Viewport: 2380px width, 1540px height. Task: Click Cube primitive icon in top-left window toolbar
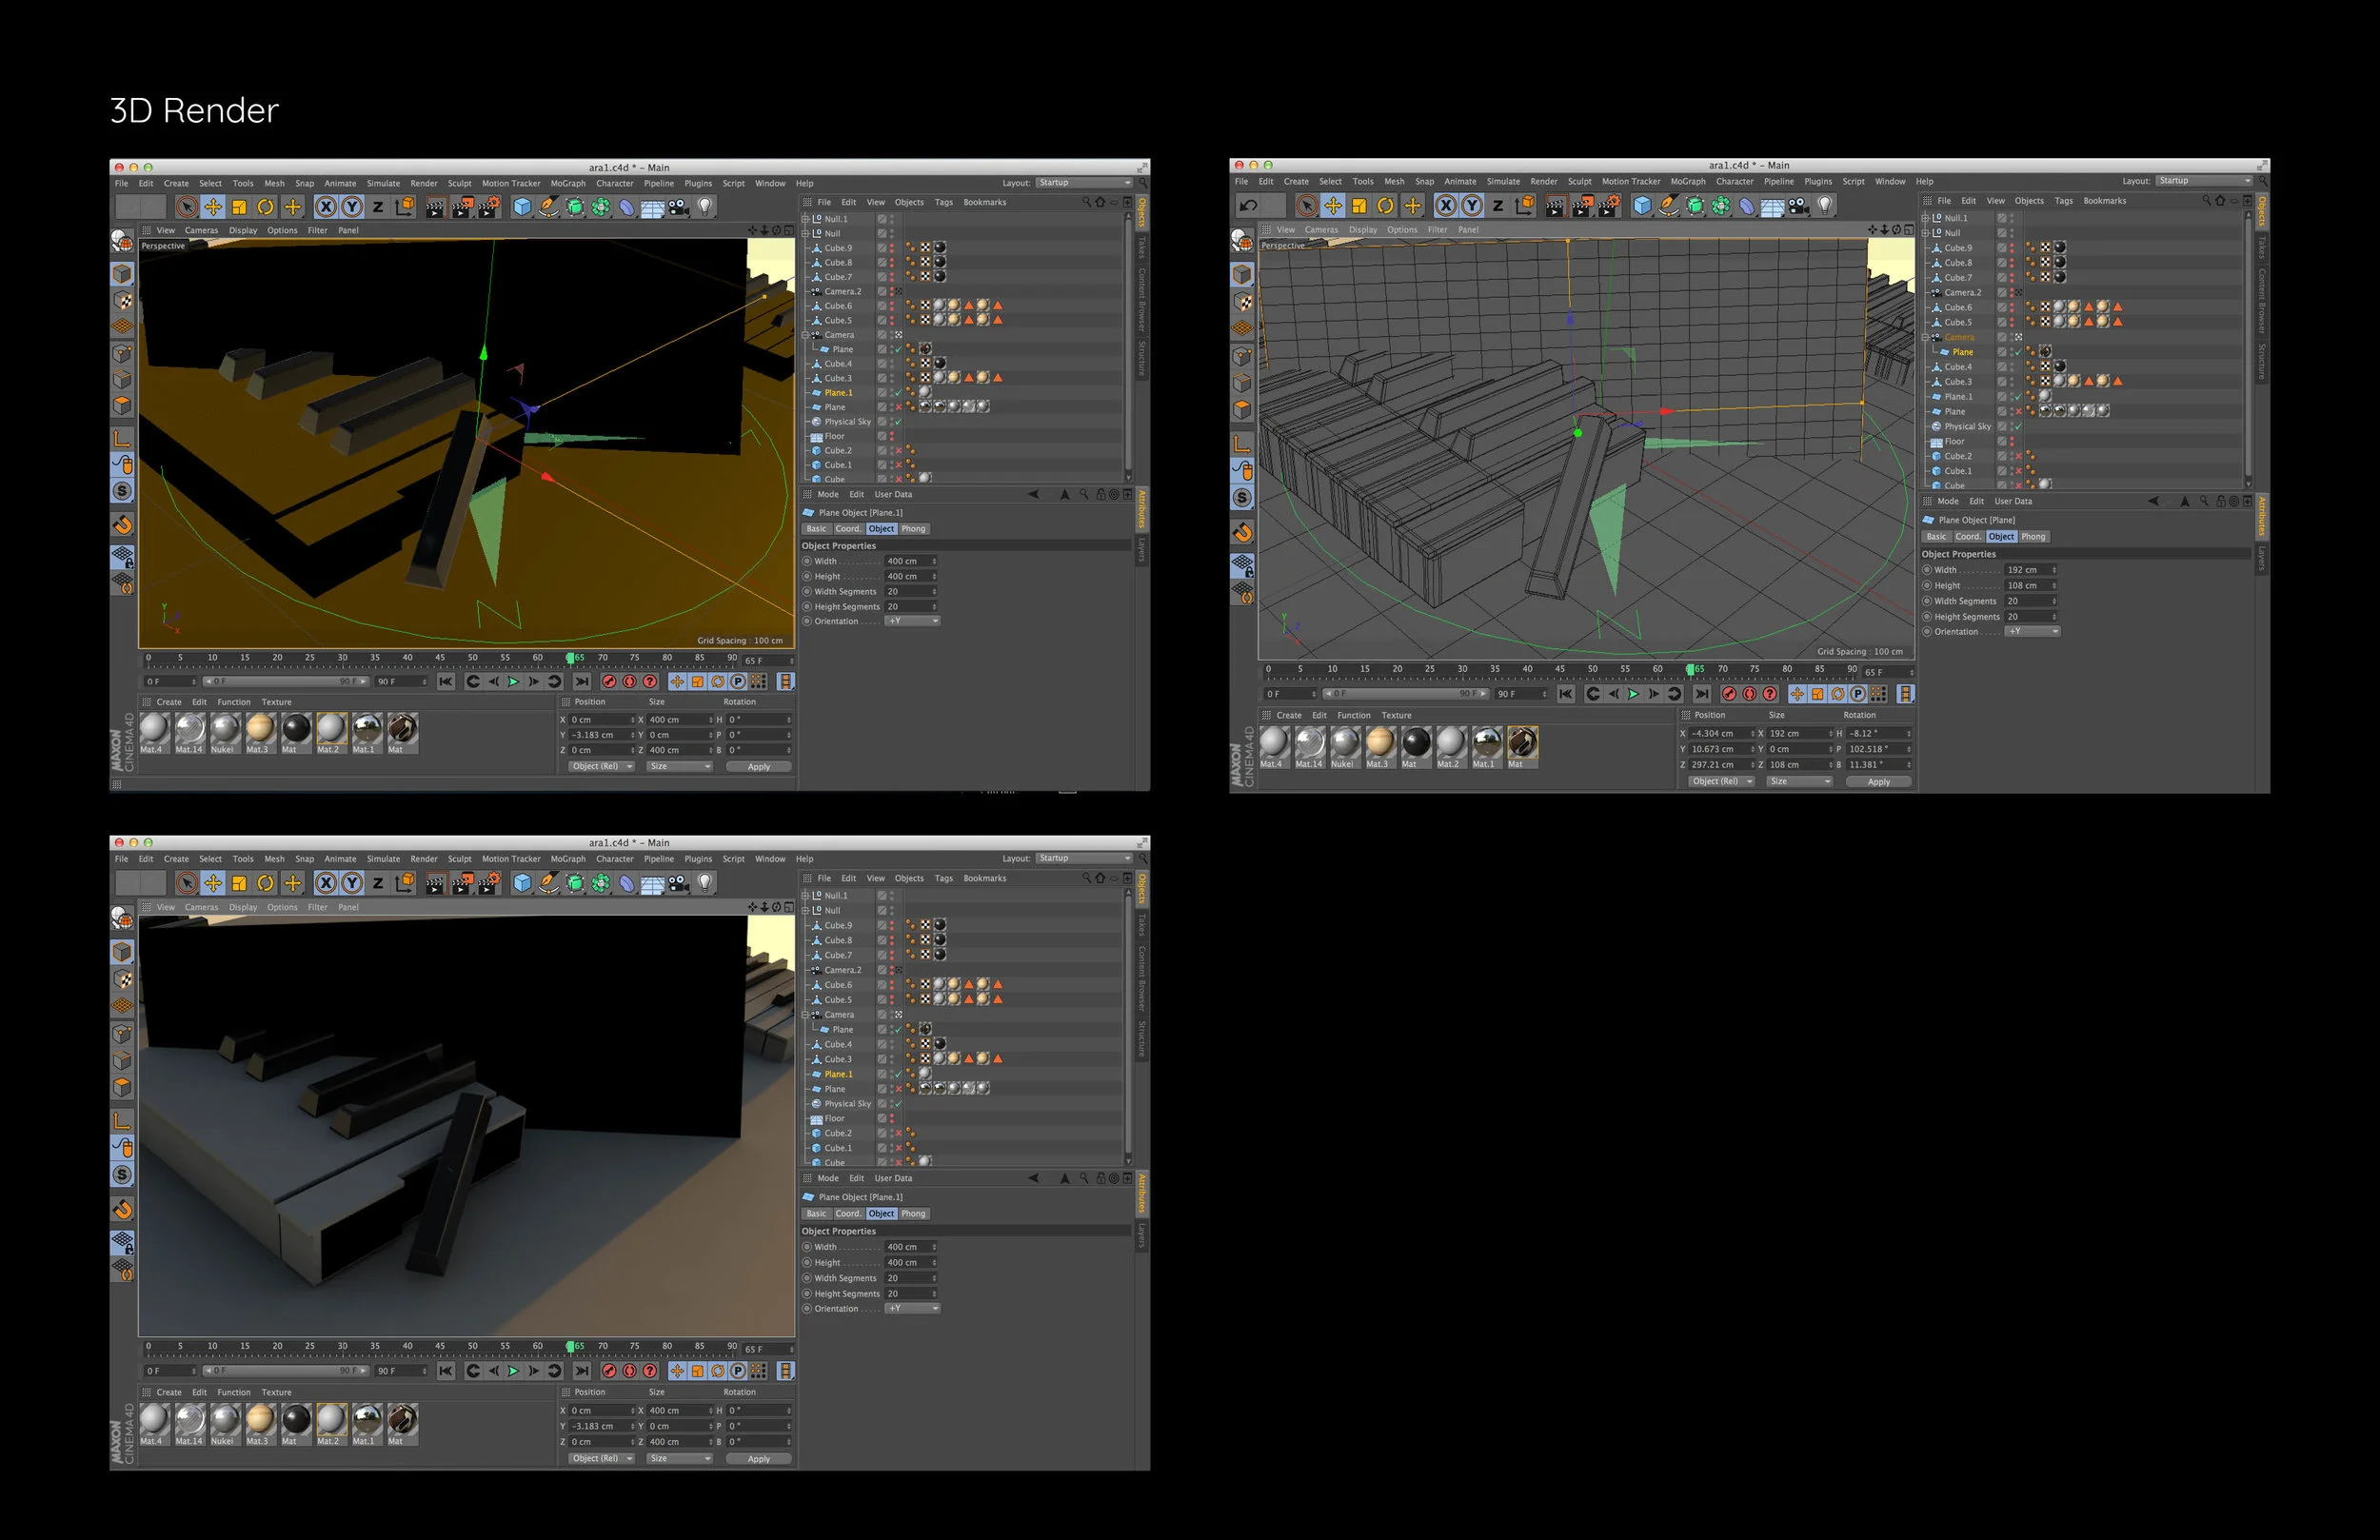(x=522, y=207)
